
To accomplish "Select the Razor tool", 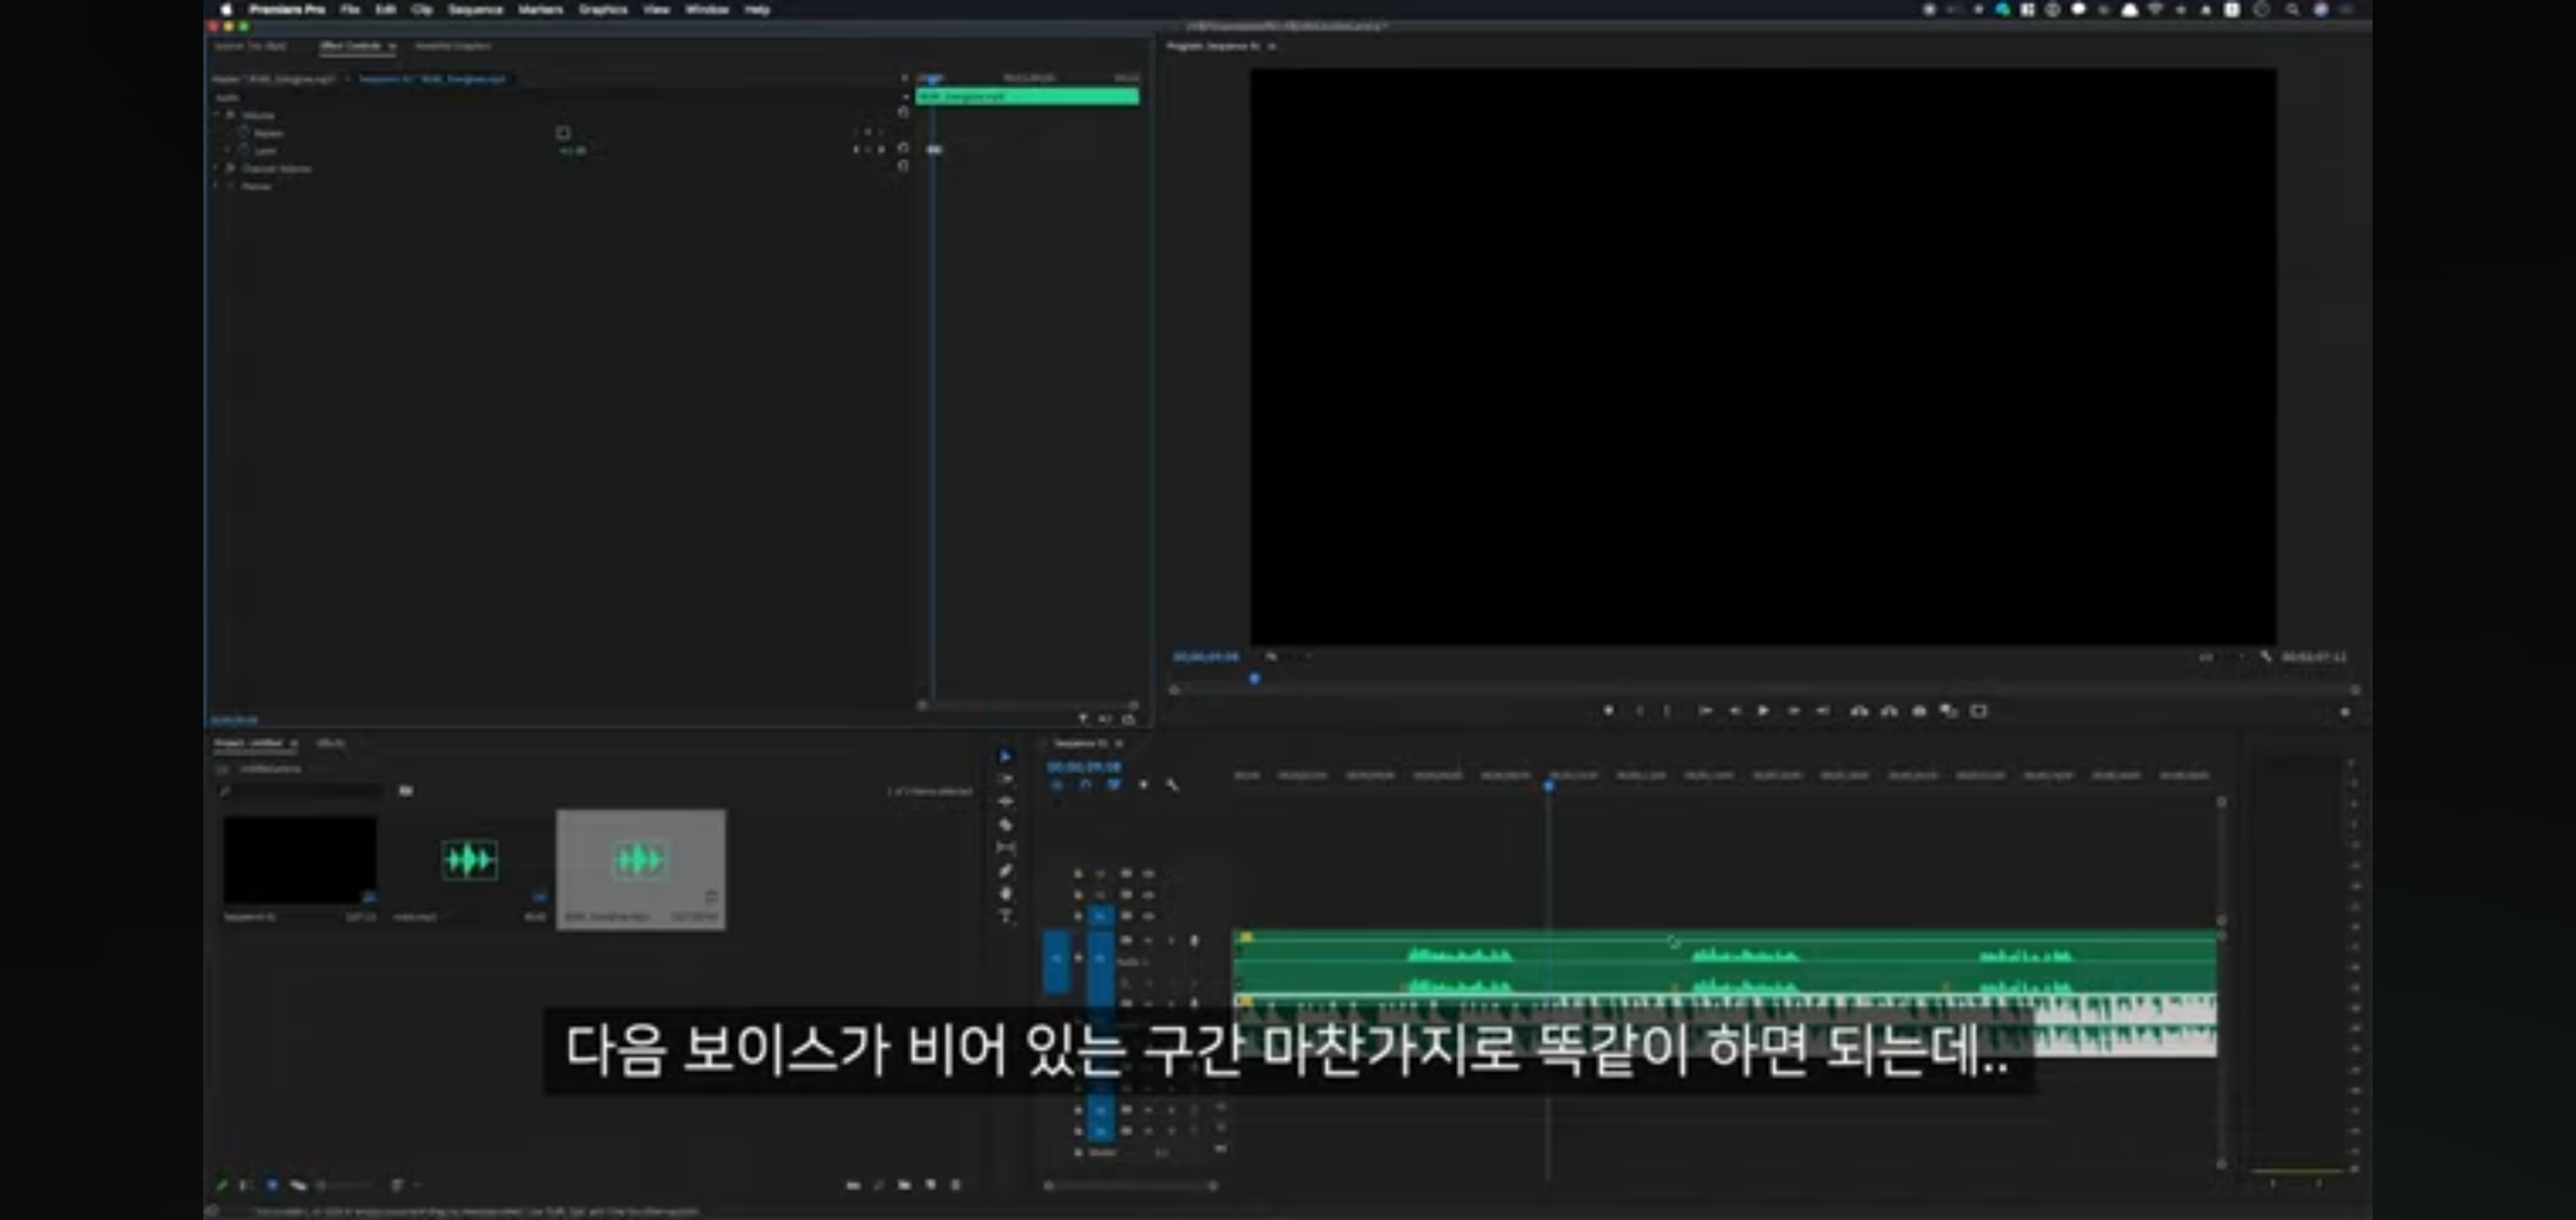I will click(1005, 825).
